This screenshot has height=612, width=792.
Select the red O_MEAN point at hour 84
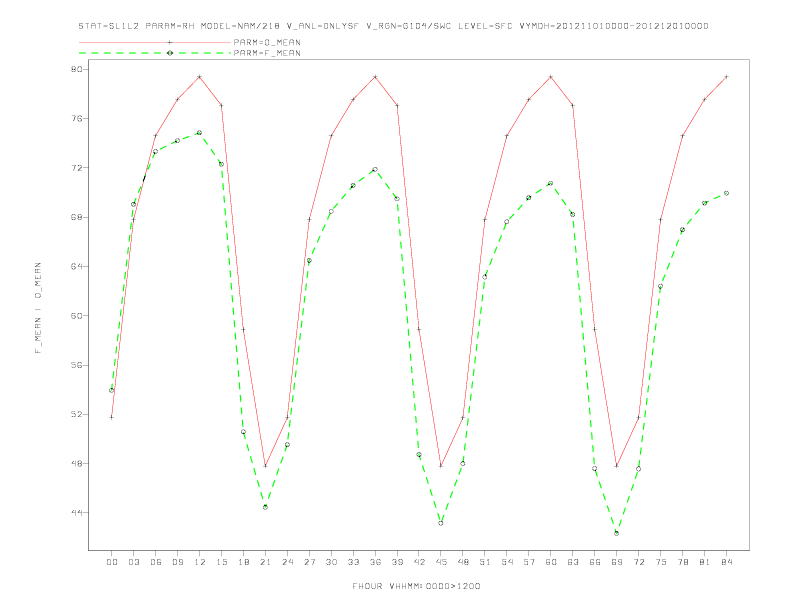[726, 77]
